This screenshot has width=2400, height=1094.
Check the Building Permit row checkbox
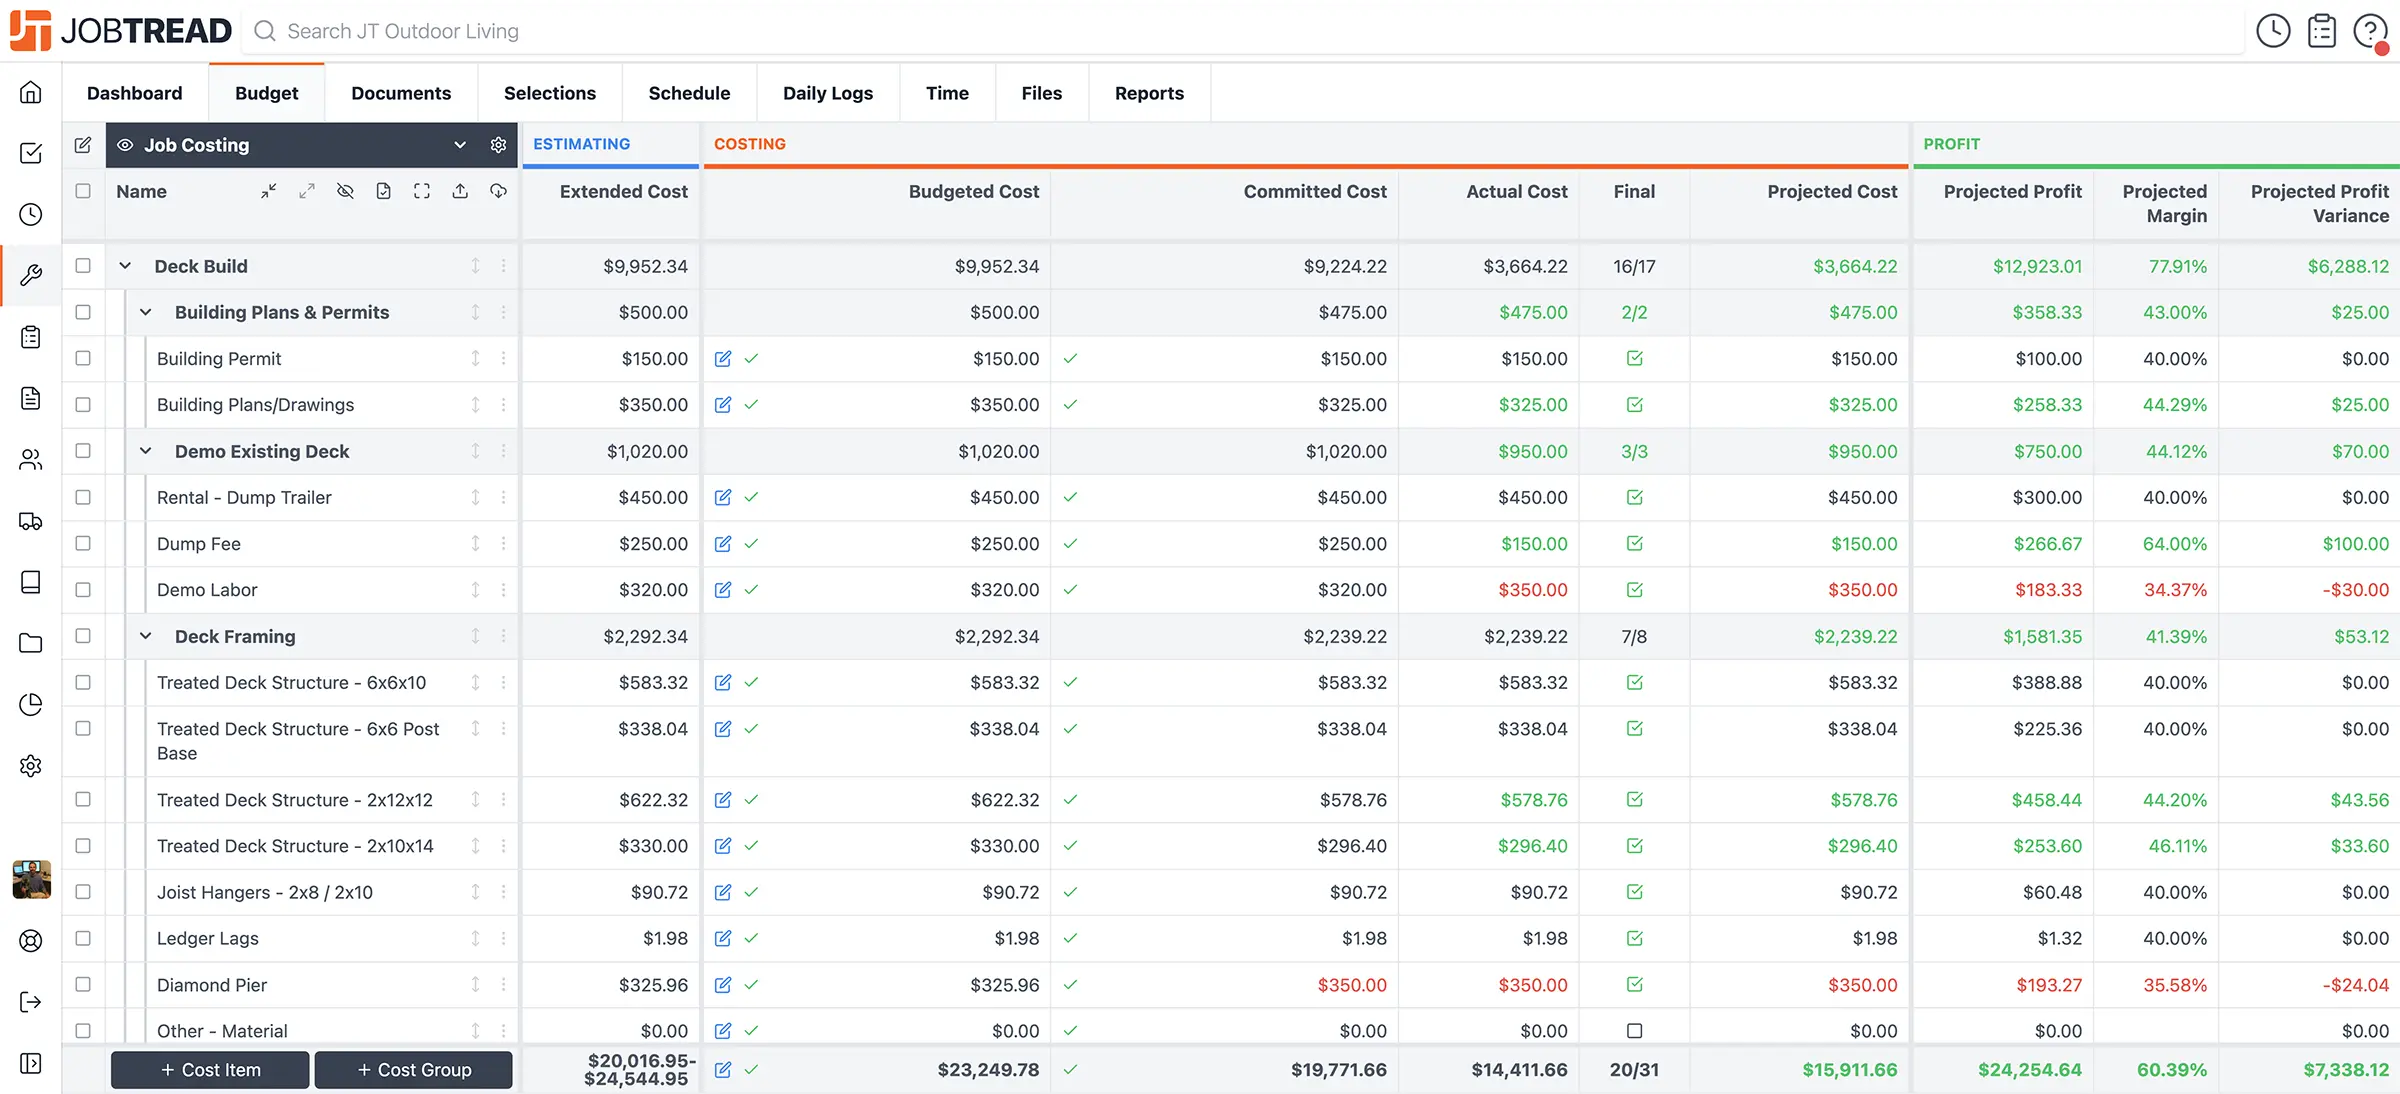coord(83,358)
